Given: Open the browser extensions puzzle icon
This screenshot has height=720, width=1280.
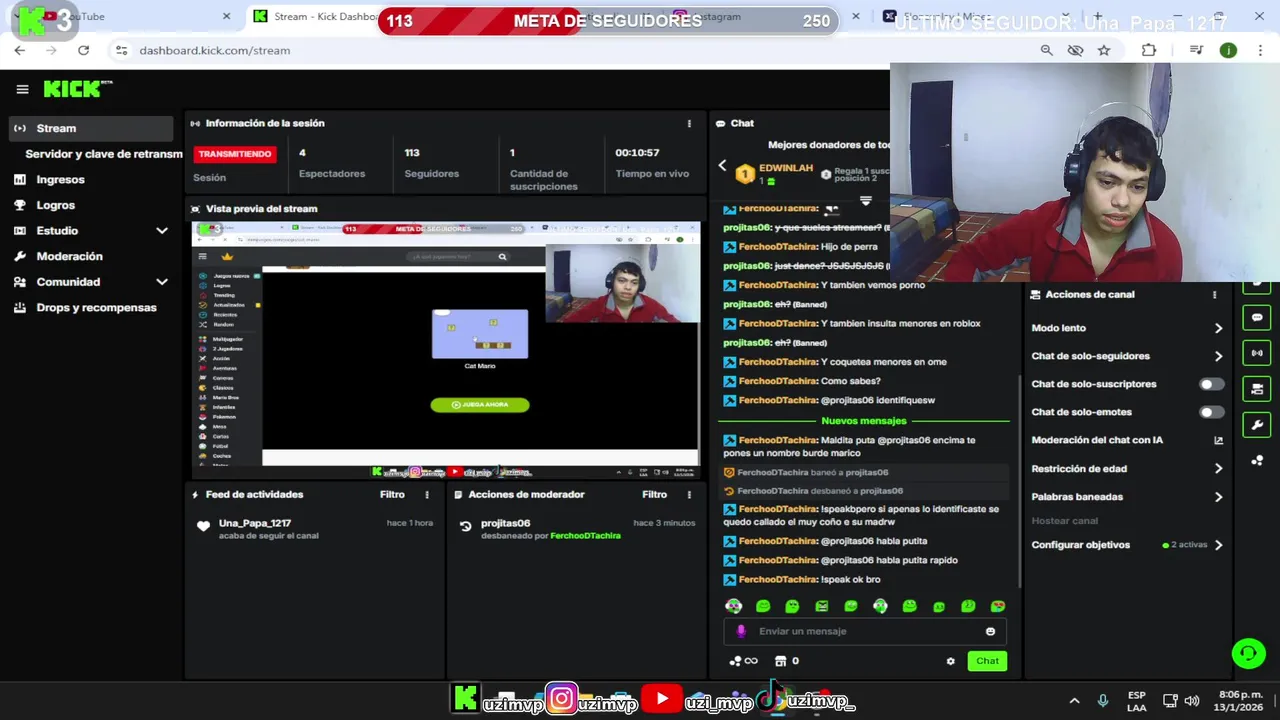Looking at the screenshot, I should [x=1148, y=50].
